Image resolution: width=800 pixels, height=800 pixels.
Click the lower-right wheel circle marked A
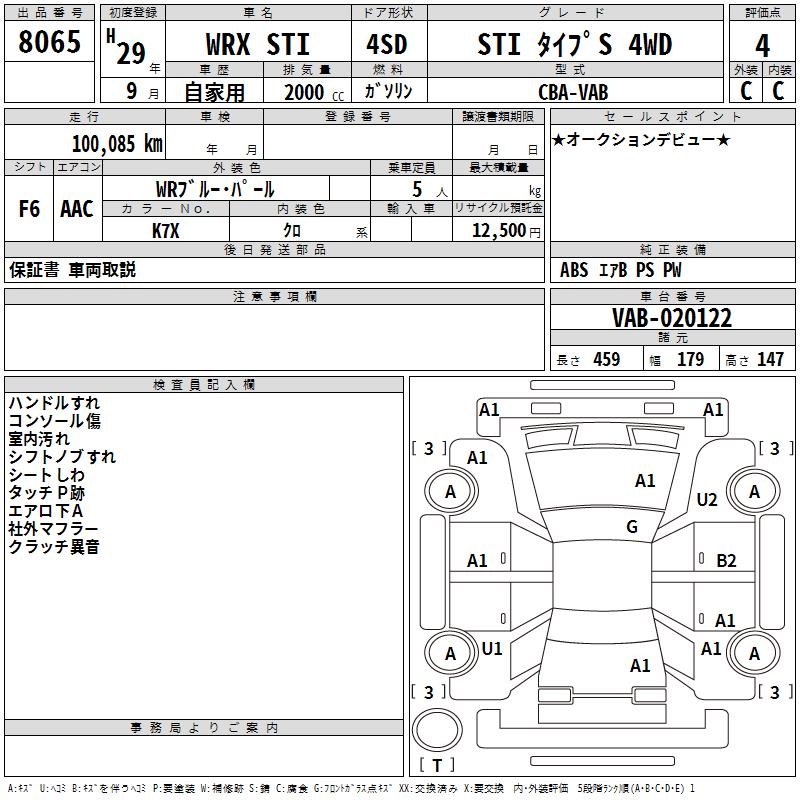(x=754, y=653)
